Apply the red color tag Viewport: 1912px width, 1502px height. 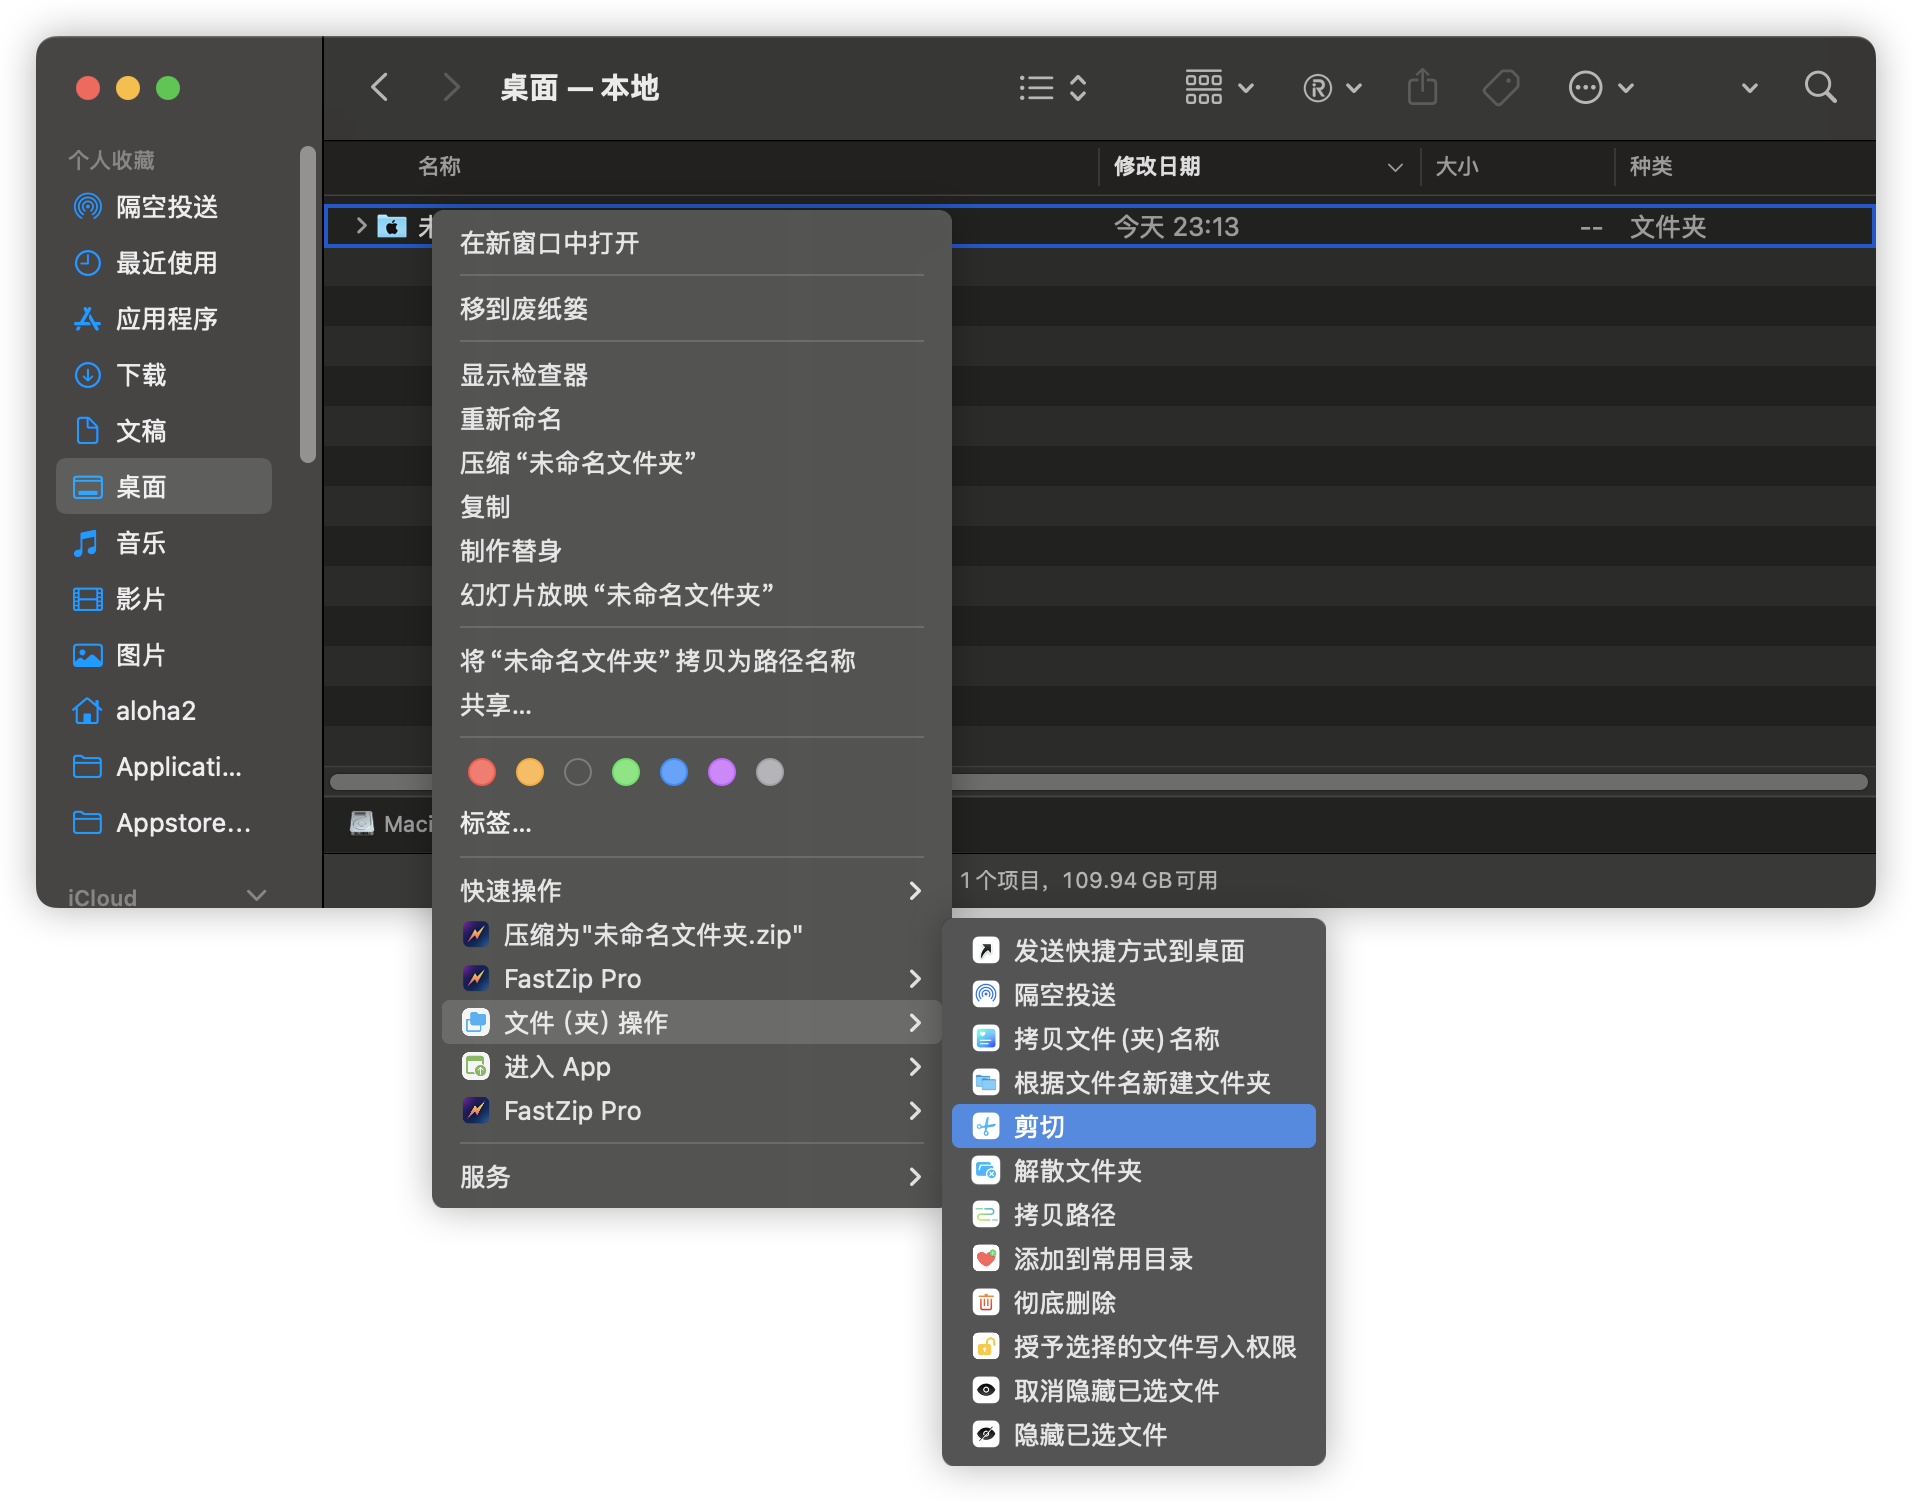tap(482, 772)
